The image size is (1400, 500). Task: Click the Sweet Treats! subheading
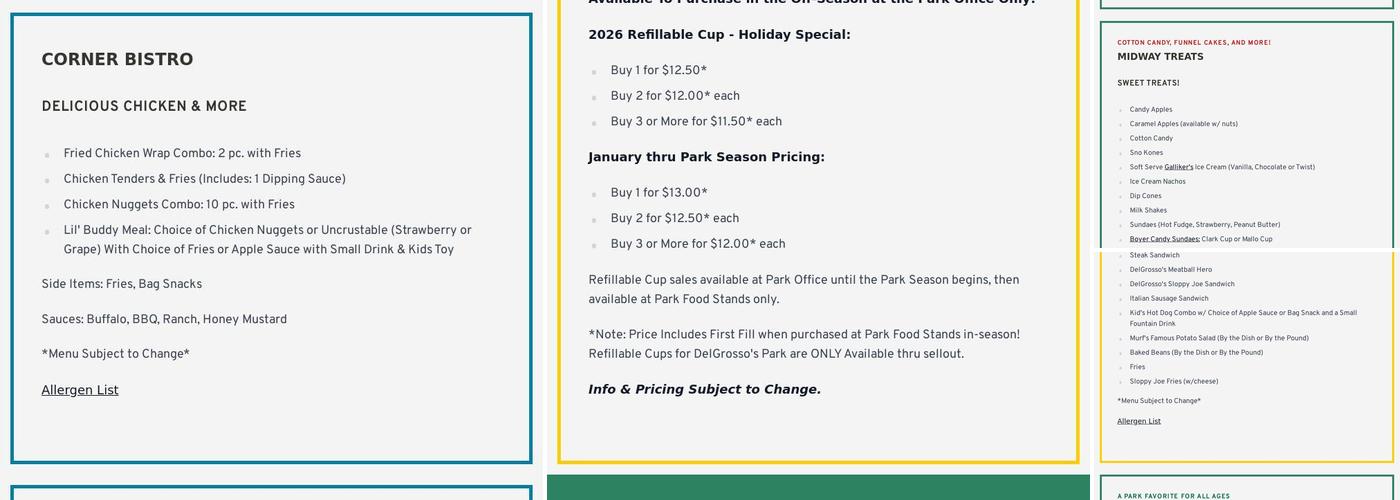pos(1148,83)
